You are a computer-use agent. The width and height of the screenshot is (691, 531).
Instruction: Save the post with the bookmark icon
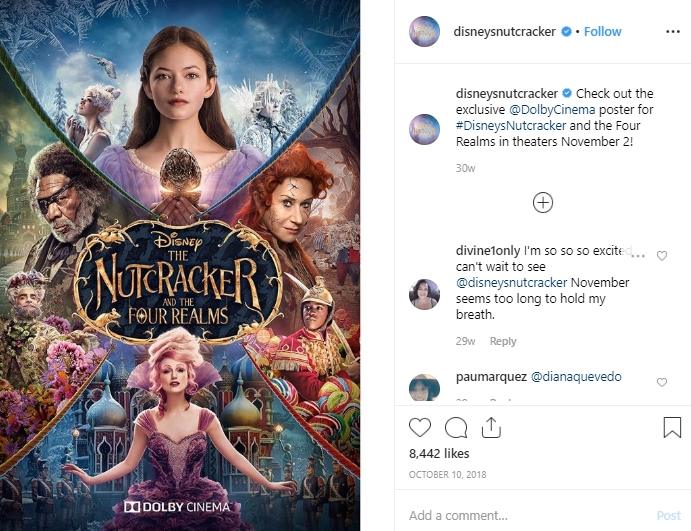pyautogui.click(x=672, y=427)
